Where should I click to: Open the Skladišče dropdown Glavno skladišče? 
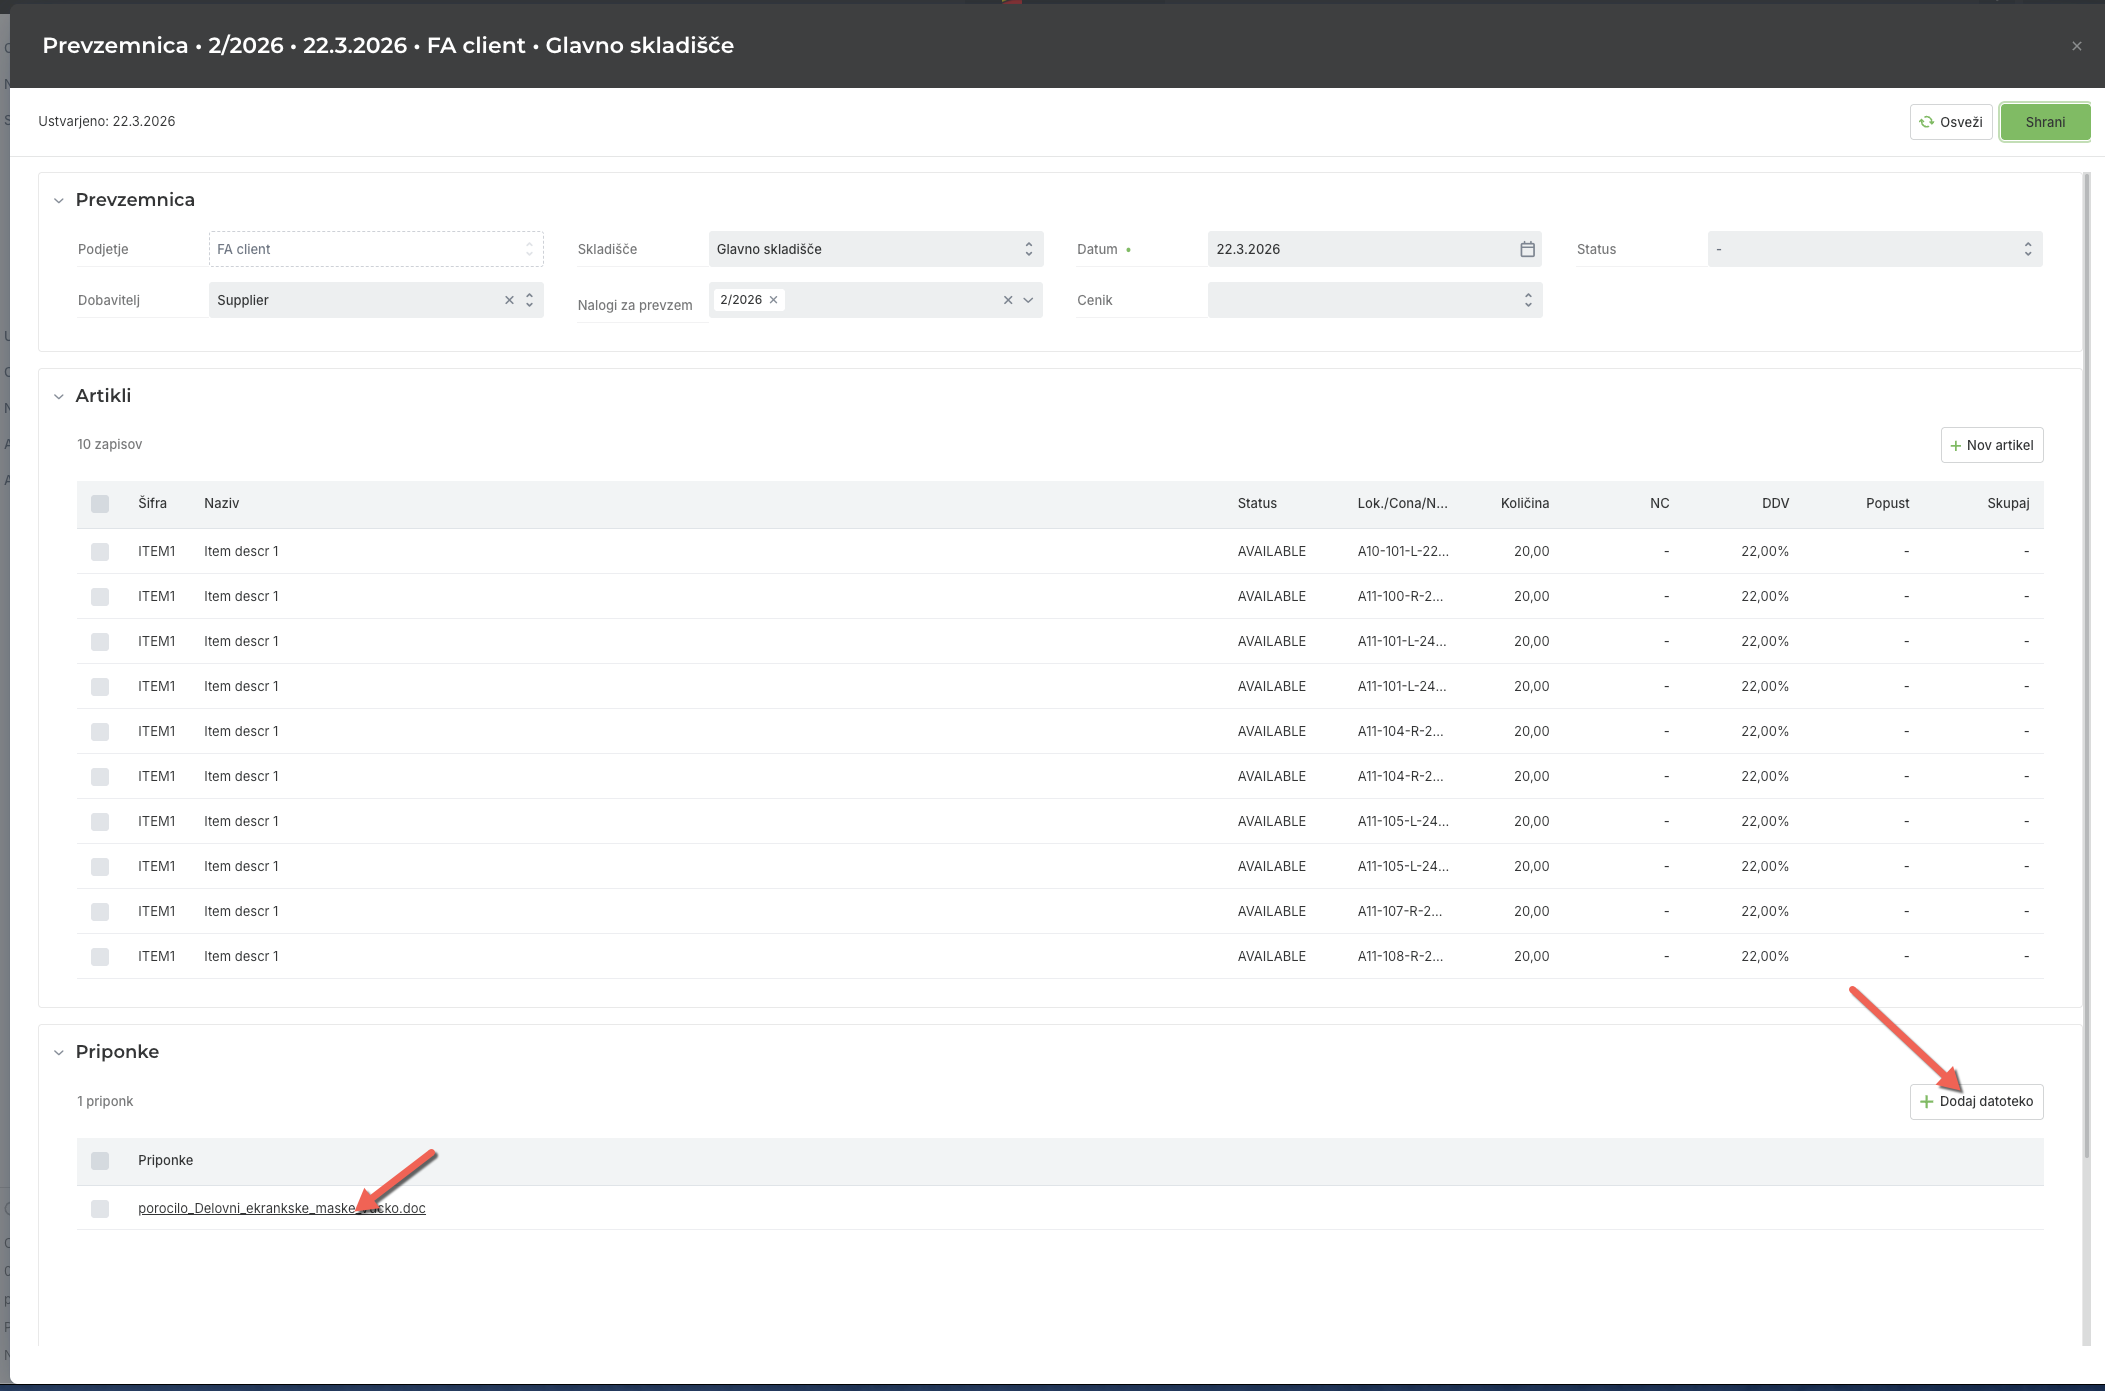[x=875, y=249]
